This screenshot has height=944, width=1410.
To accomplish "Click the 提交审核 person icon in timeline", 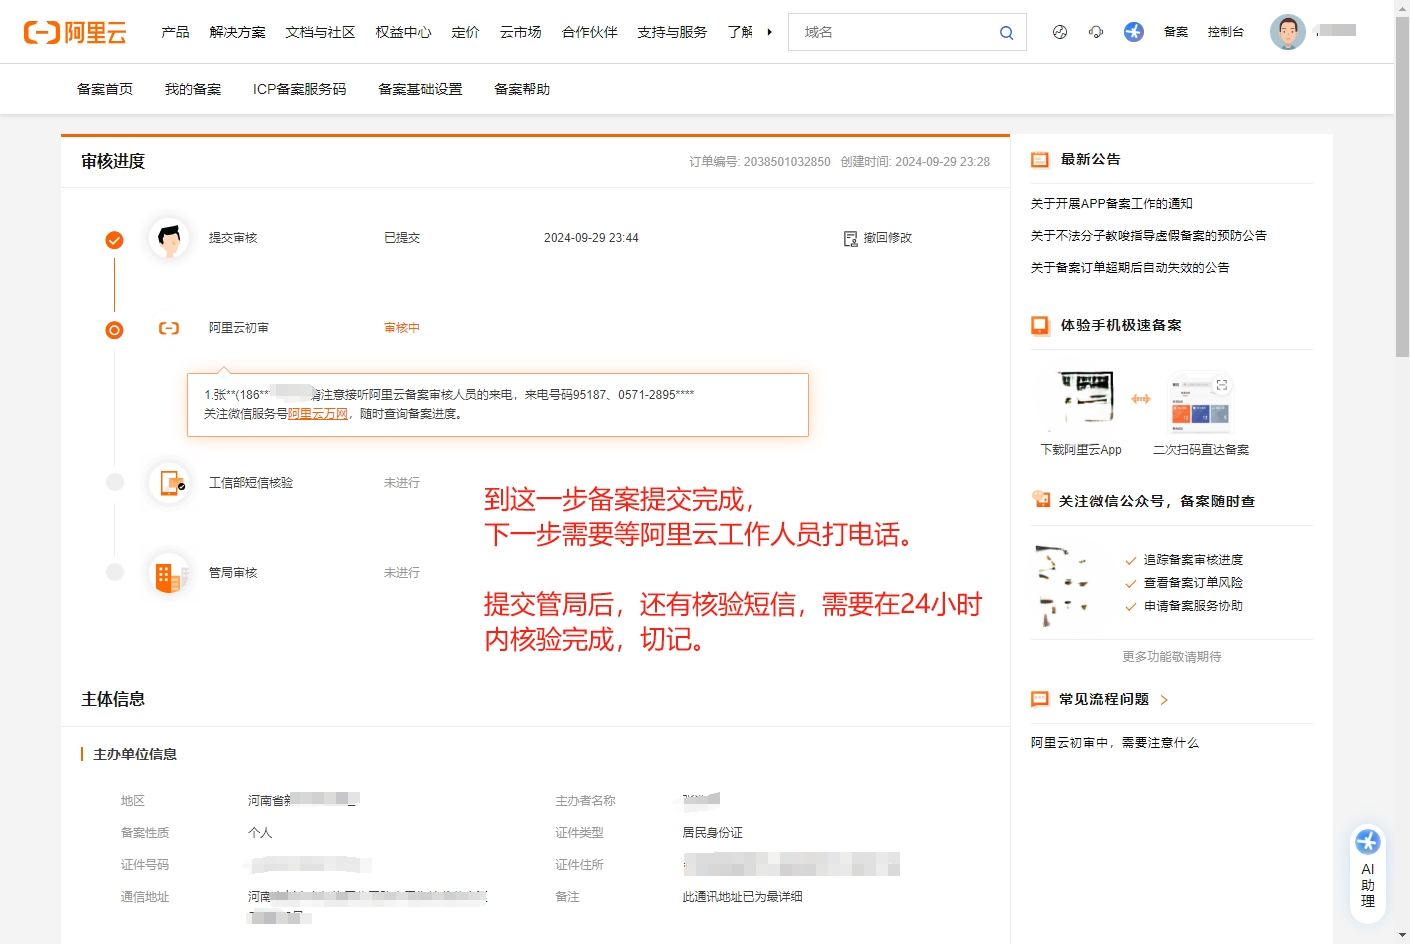I will [168, 237].
